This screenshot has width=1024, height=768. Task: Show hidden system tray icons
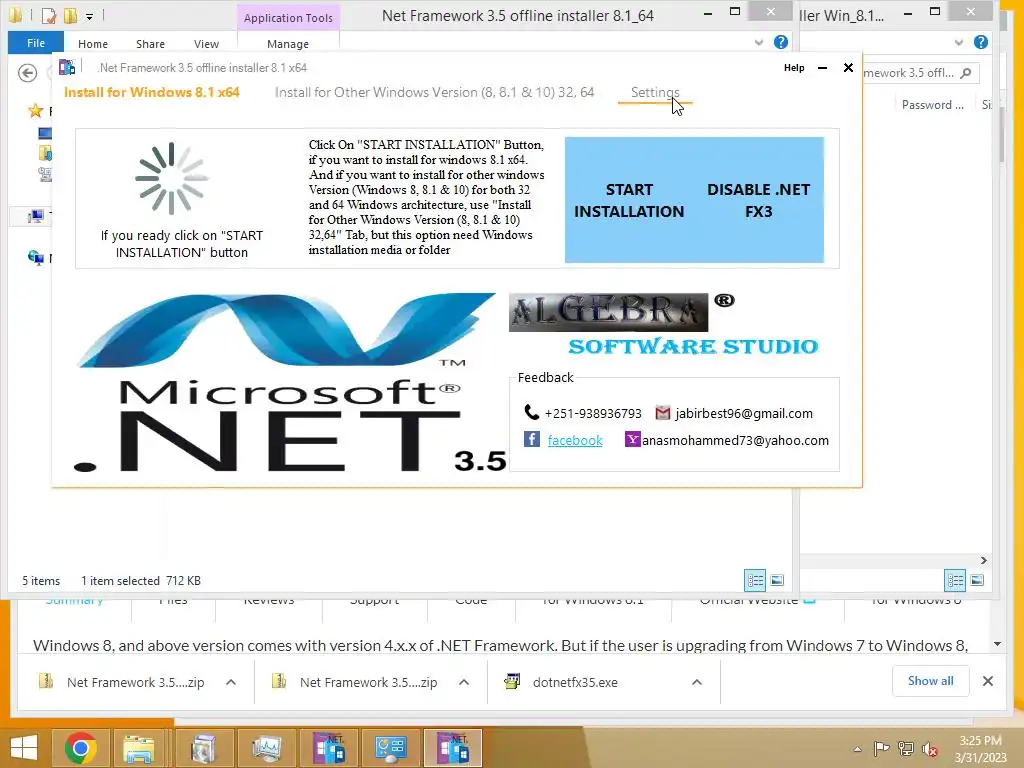(857, 749)
